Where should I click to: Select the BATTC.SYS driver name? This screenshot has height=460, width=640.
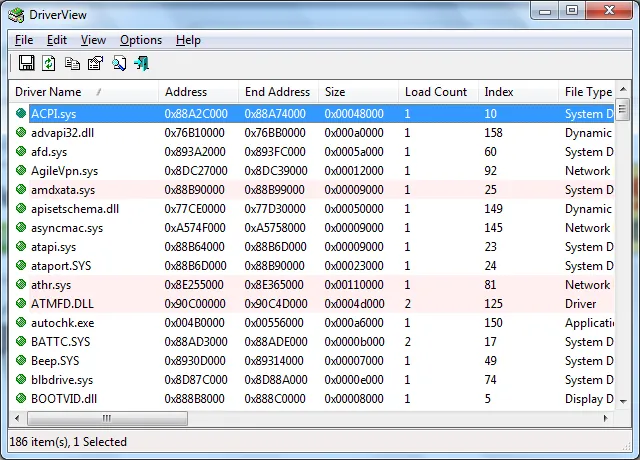point(61,342)
